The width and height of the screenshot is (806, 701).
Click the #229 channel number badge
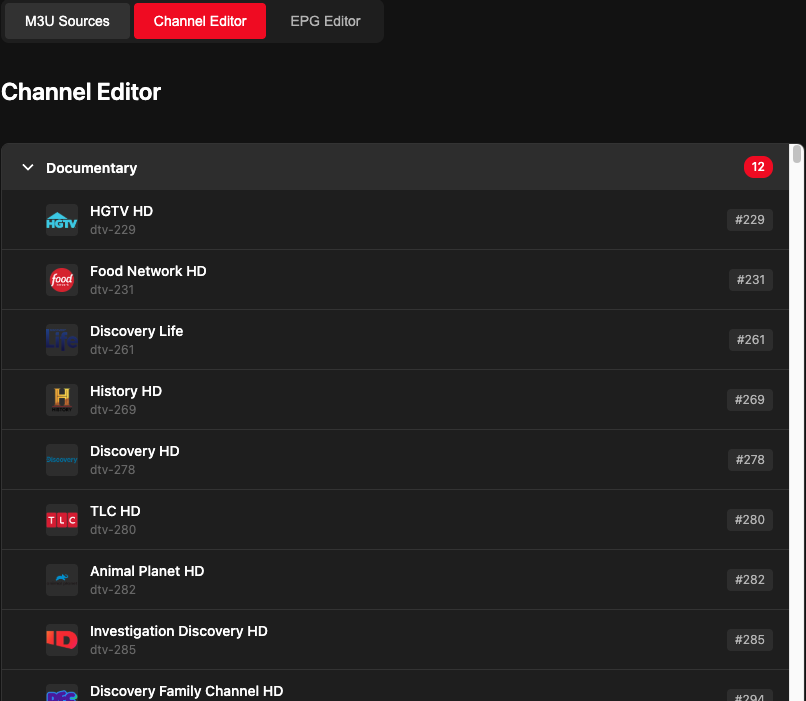click(750, 220)
